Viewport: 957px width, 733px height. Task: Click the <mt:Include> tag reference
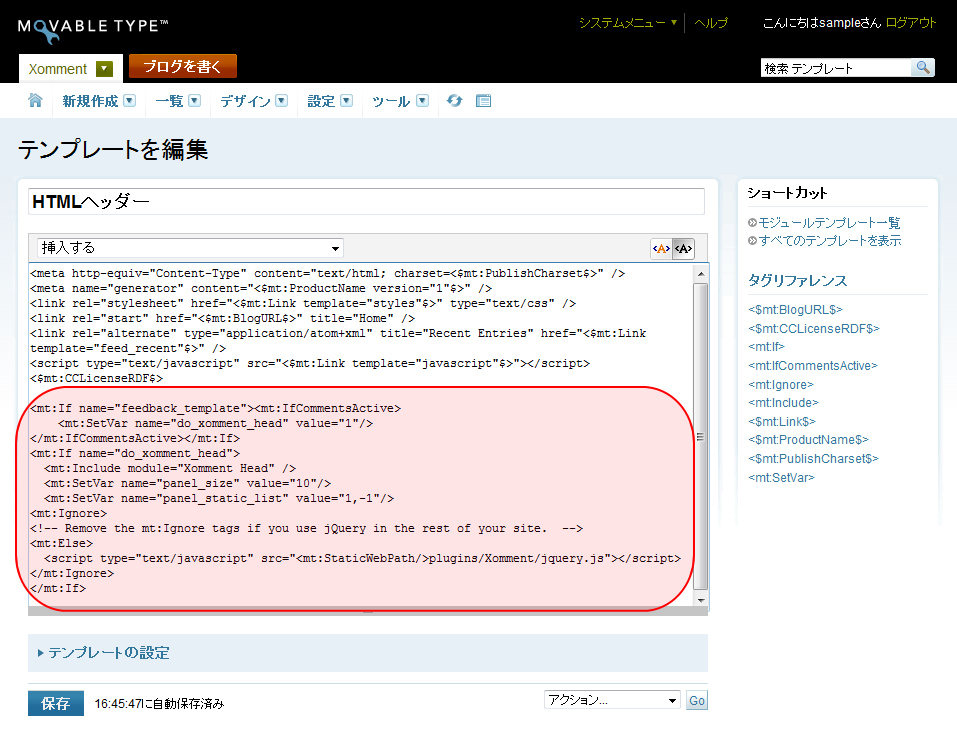tap(783, 403)
